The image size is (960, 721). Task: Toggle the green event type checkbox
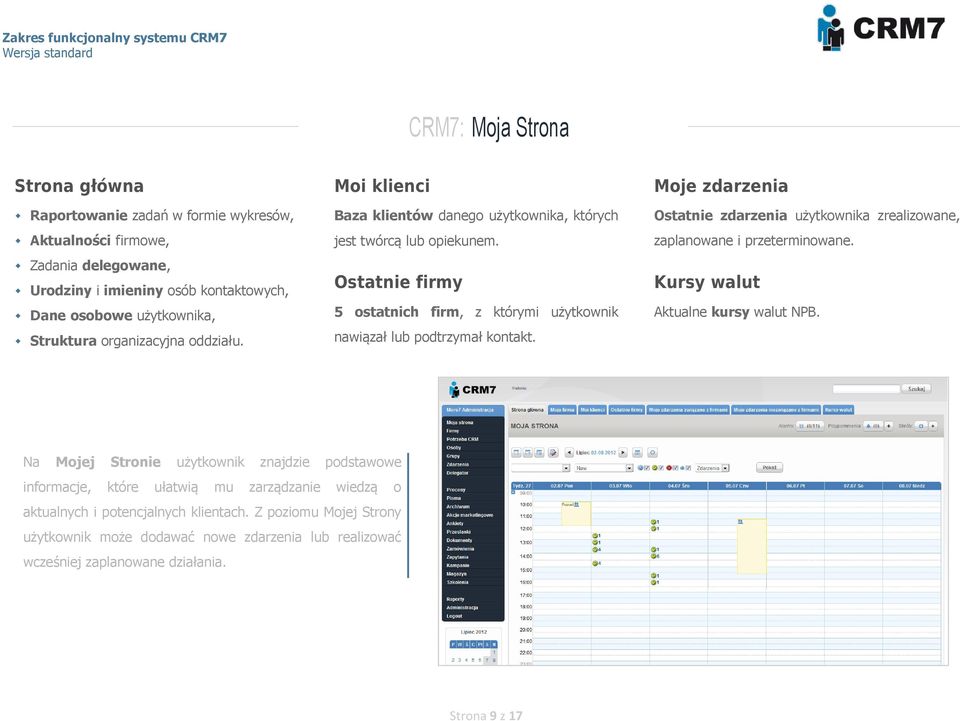pos(661,468)
